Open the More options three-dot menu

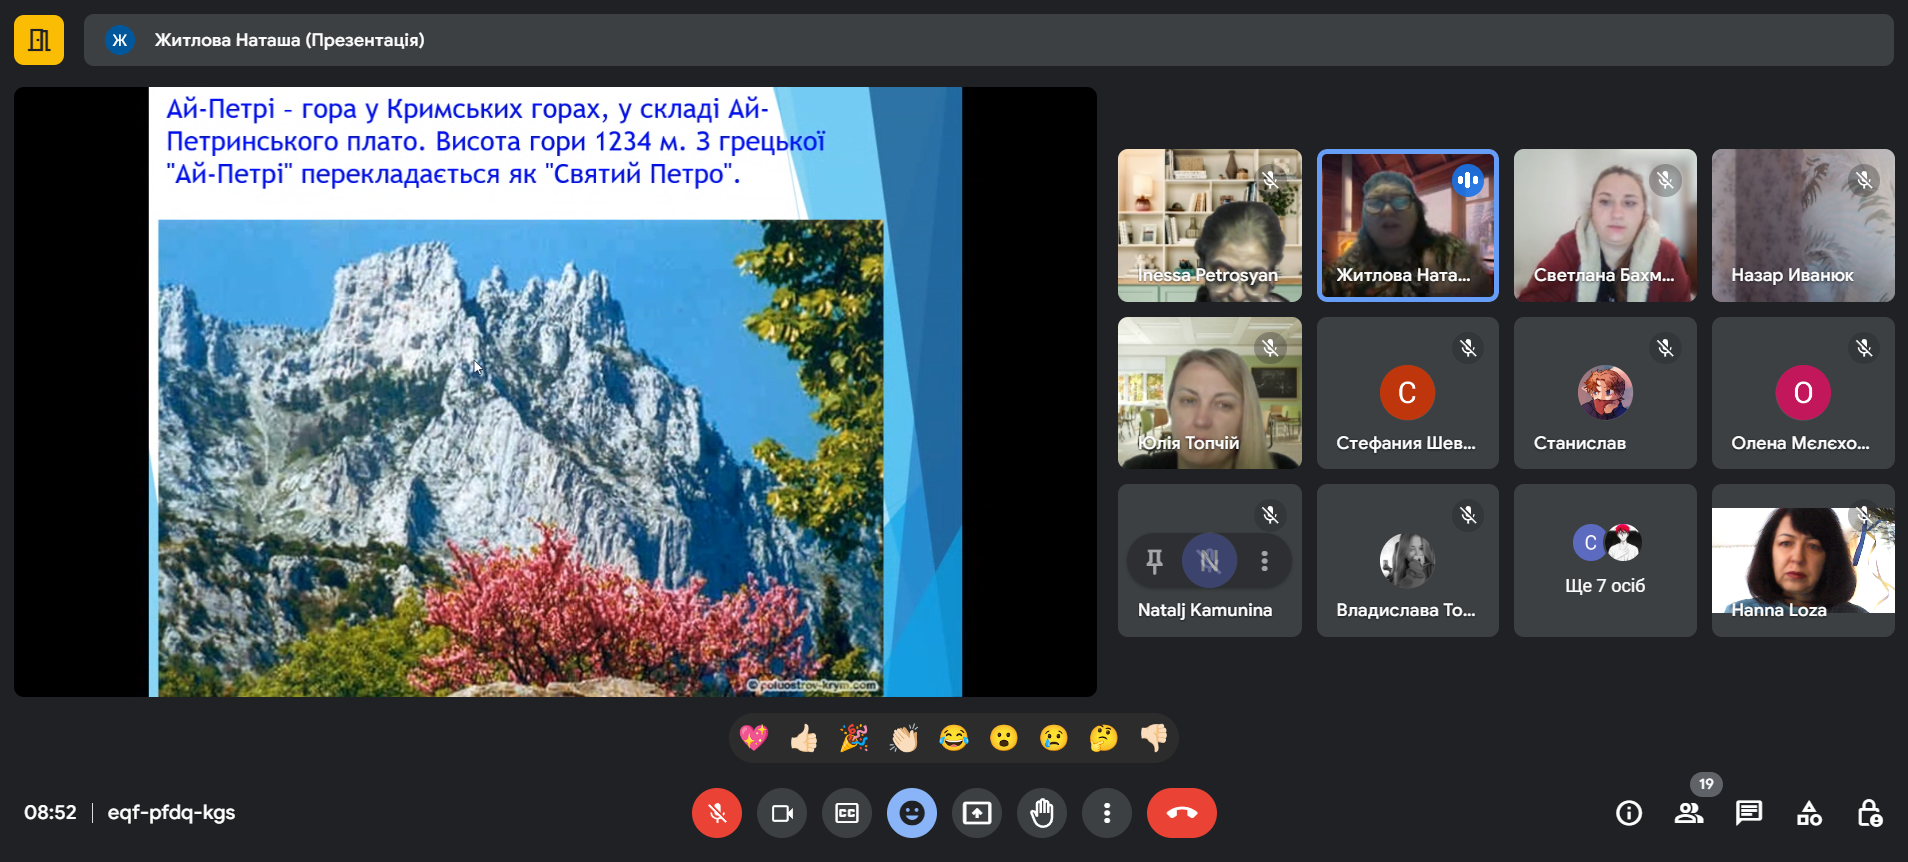[x=1106, y=813]
